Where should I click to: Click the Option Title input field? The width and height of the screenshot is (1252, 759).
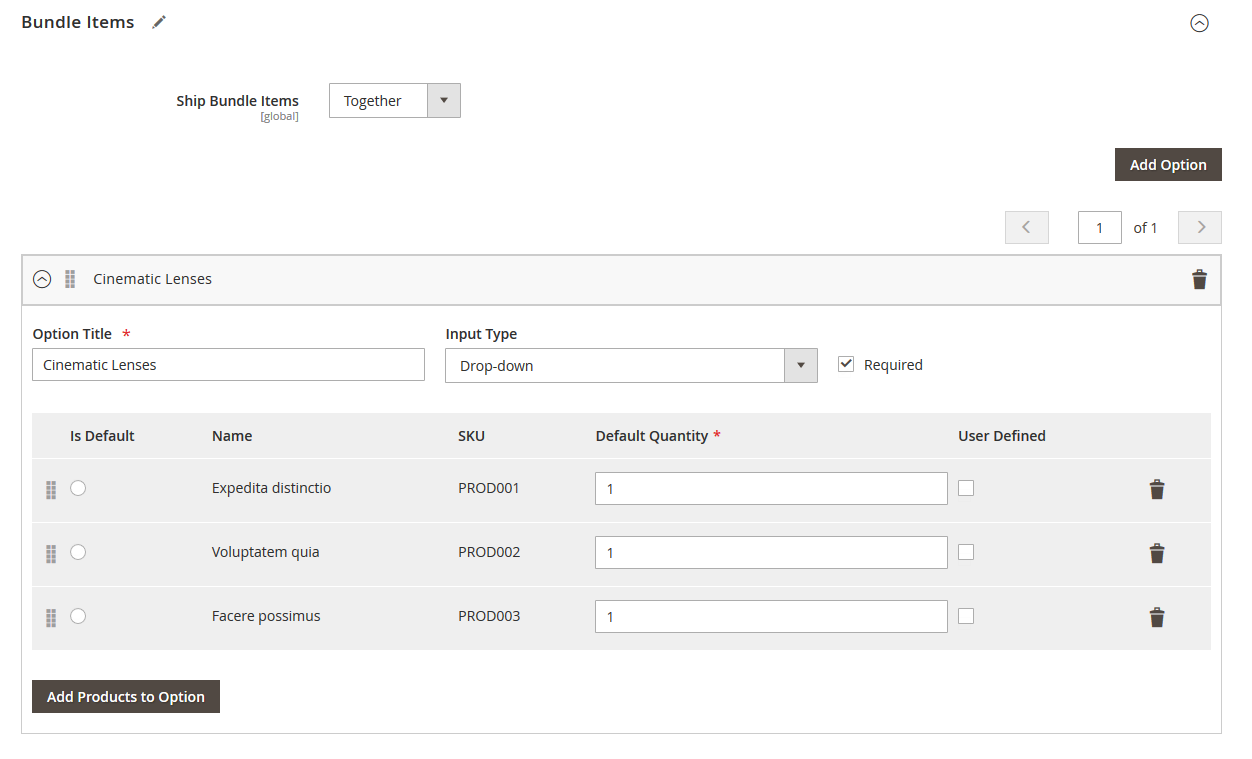229,365
